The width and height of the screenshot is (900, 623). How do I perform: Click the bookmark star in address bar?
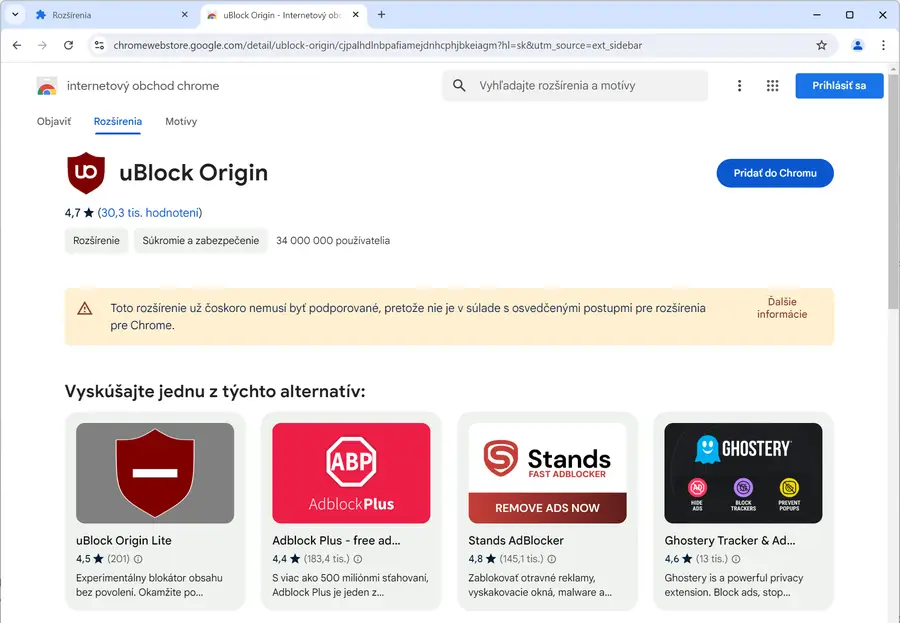(x=821, y=45)
